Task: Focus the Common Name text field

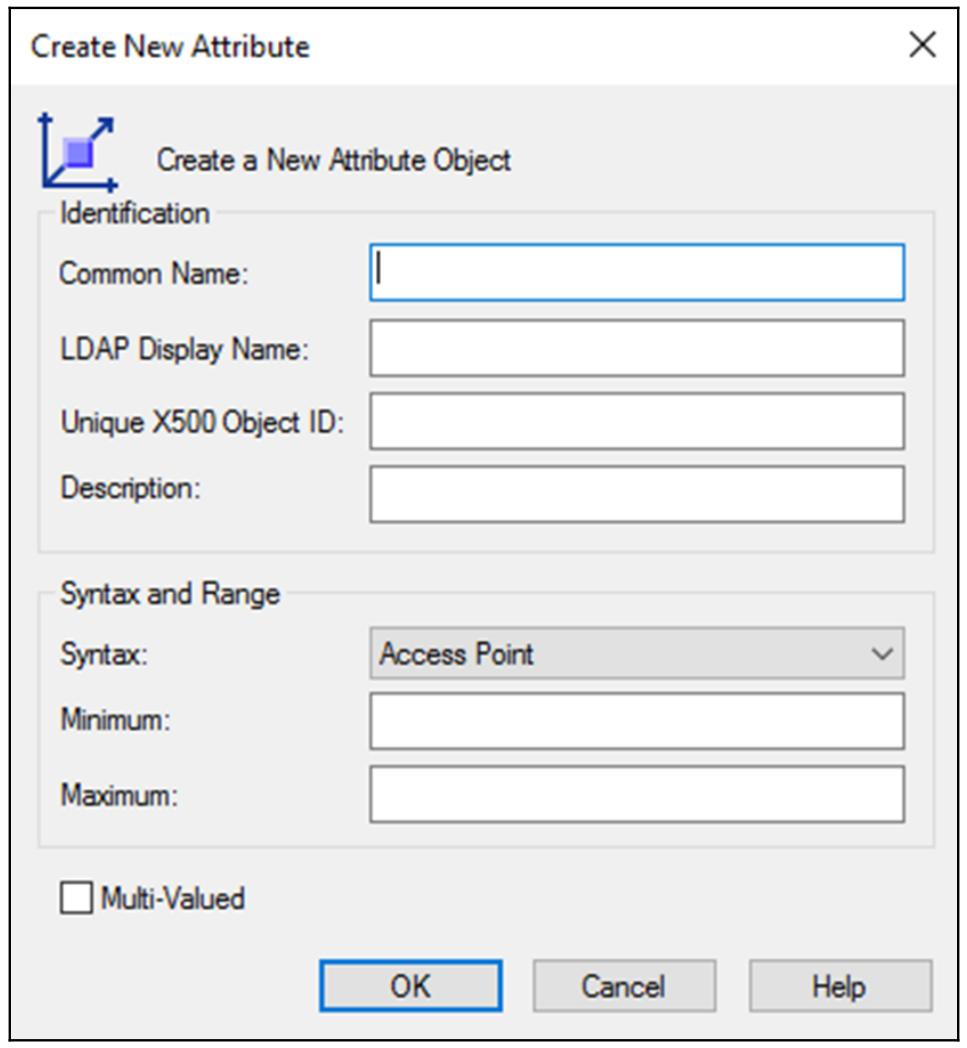Action: point(636,273)
